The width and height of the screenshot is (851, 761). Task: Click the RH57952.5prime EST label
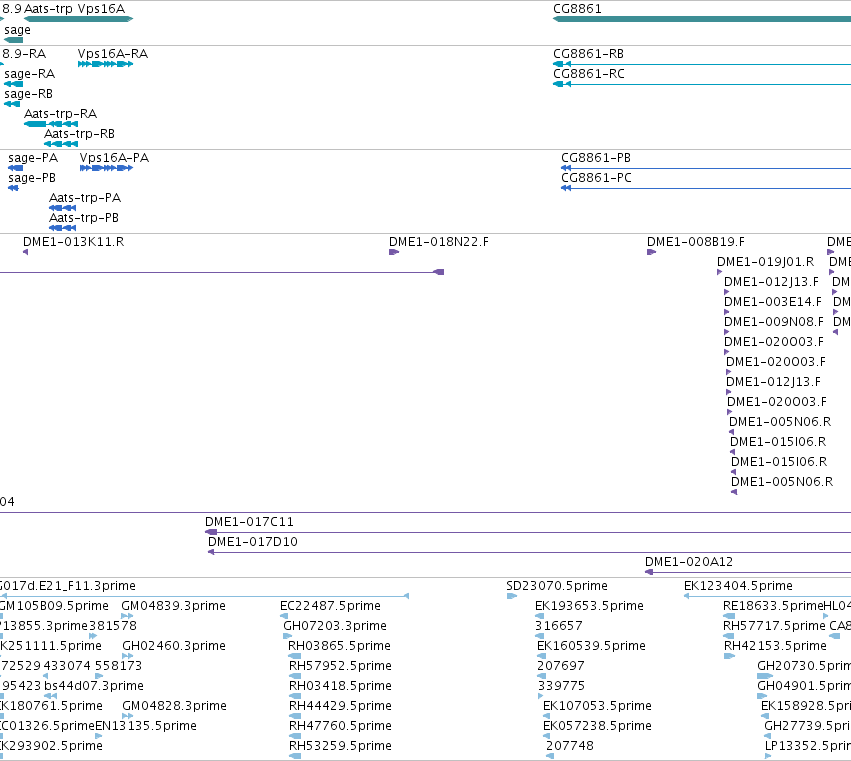point(340,667)
